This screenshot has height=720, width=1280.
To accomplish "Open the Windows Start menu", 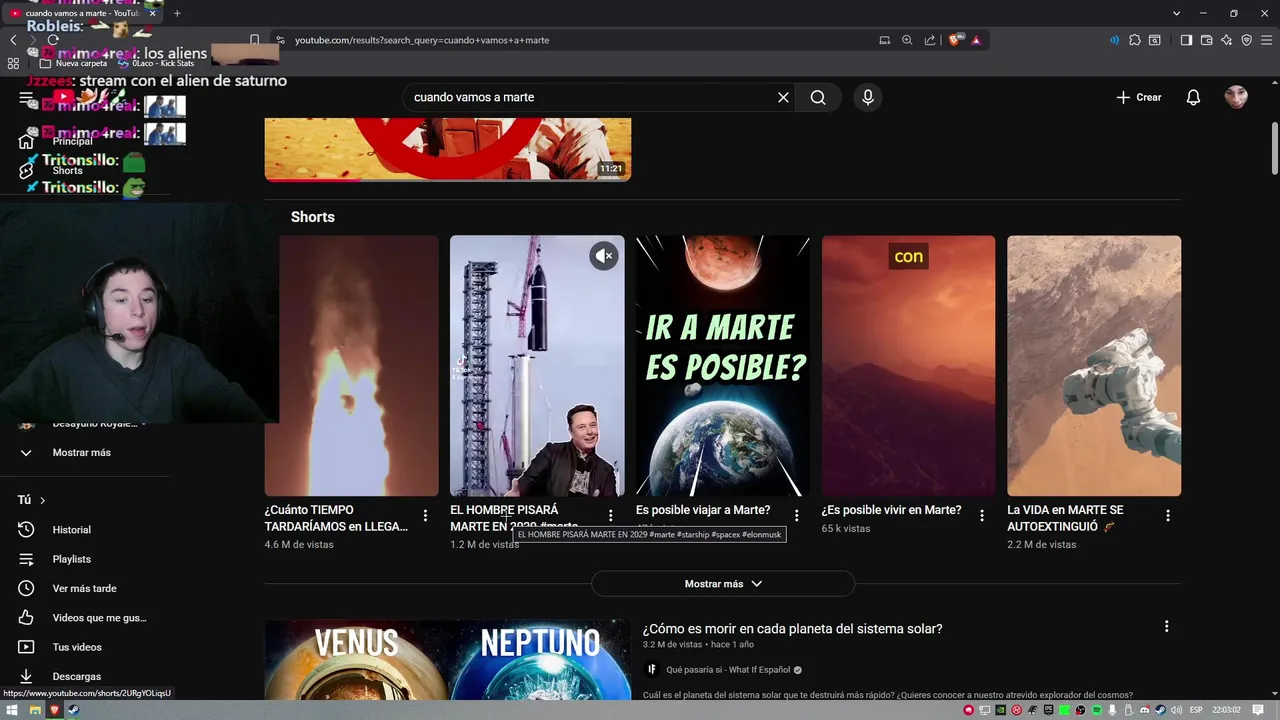I will click(13, 710).
